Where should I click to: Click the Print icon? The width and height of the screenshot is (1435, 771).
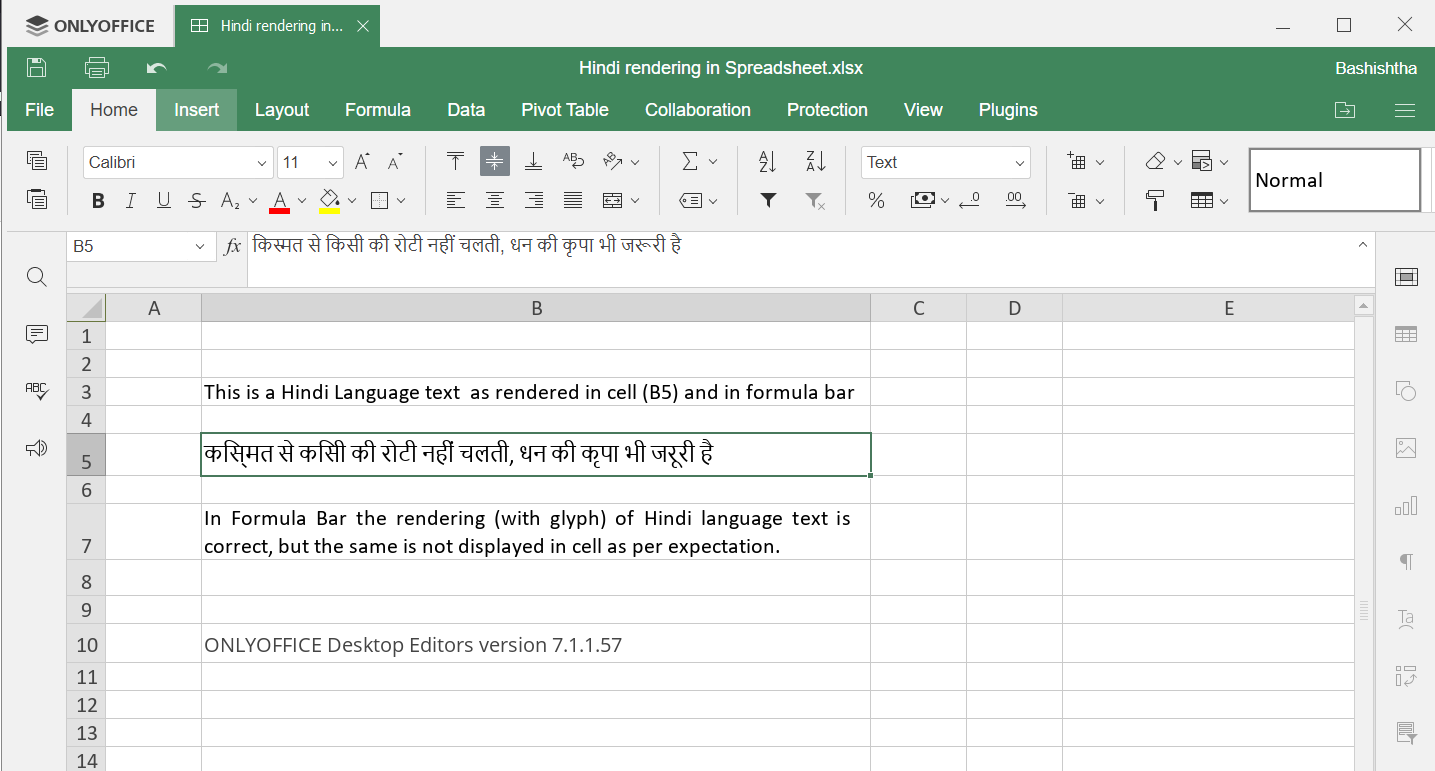tap(97, 68)
